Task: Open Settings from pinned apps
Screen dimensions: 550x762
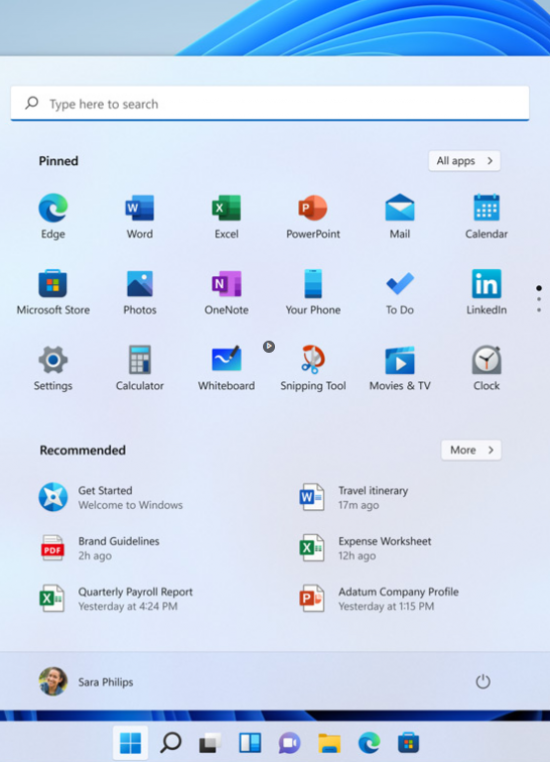Action: (53, 368)
